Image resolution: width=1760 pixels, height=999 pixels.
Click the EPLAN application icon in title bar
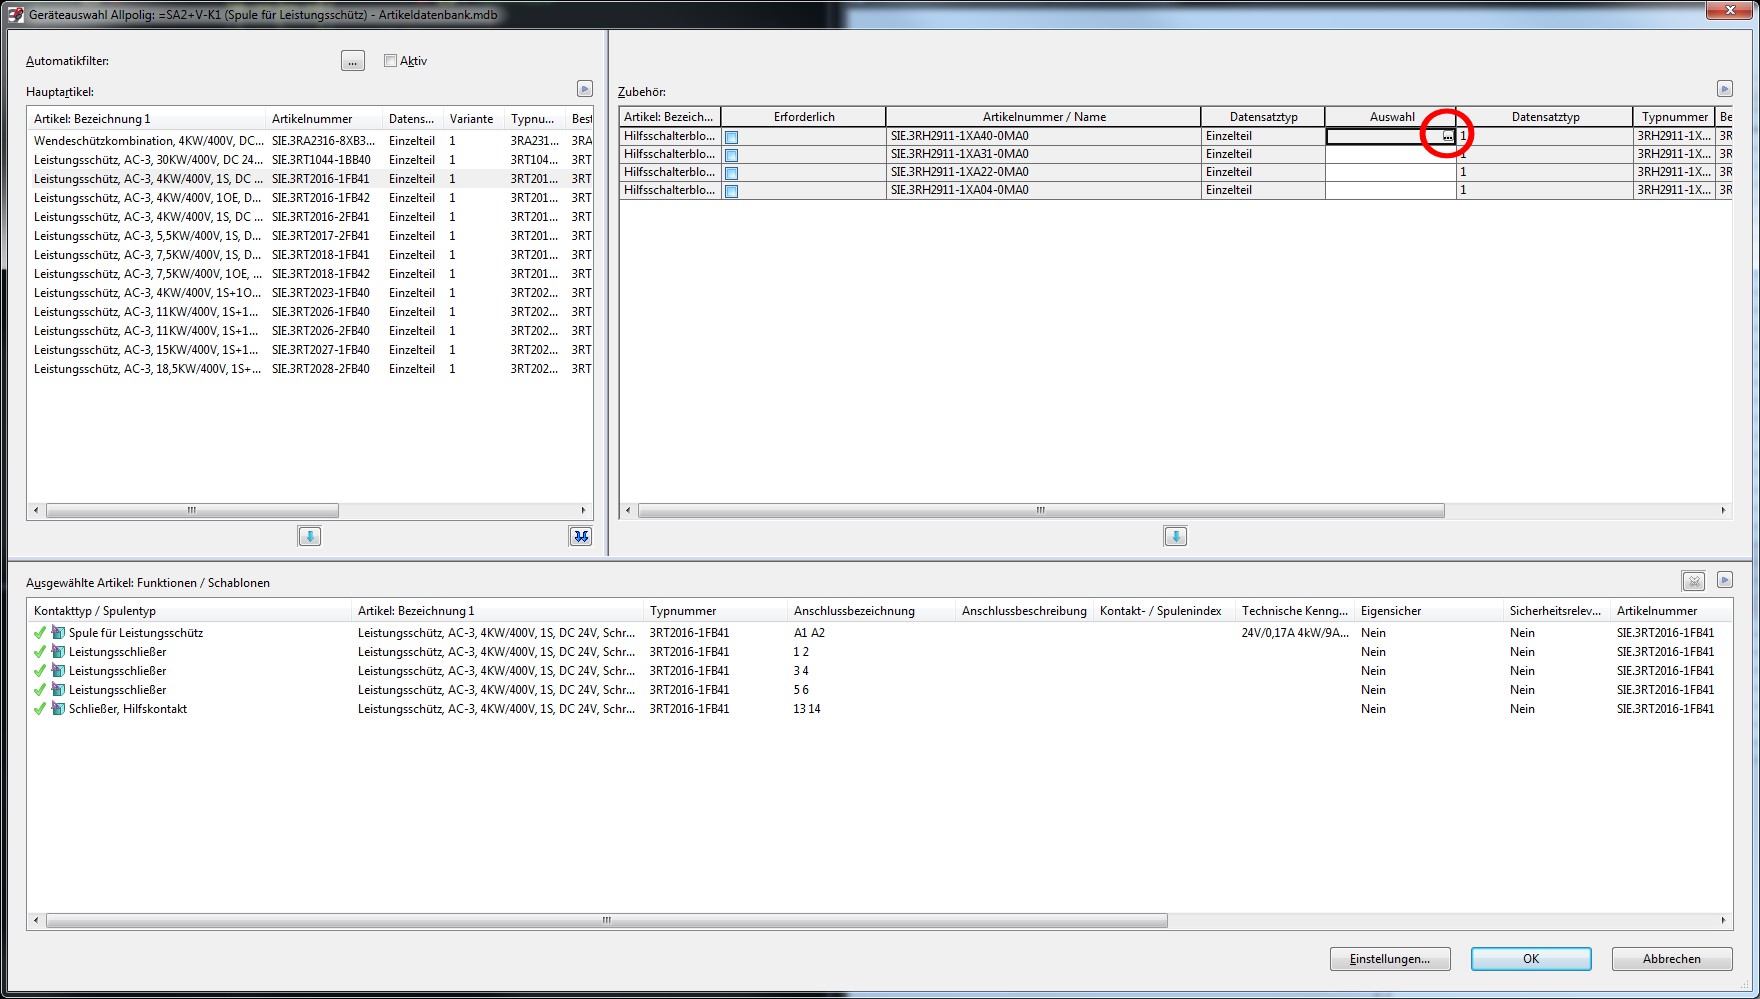pyautogui.click(x=16, y=15)
